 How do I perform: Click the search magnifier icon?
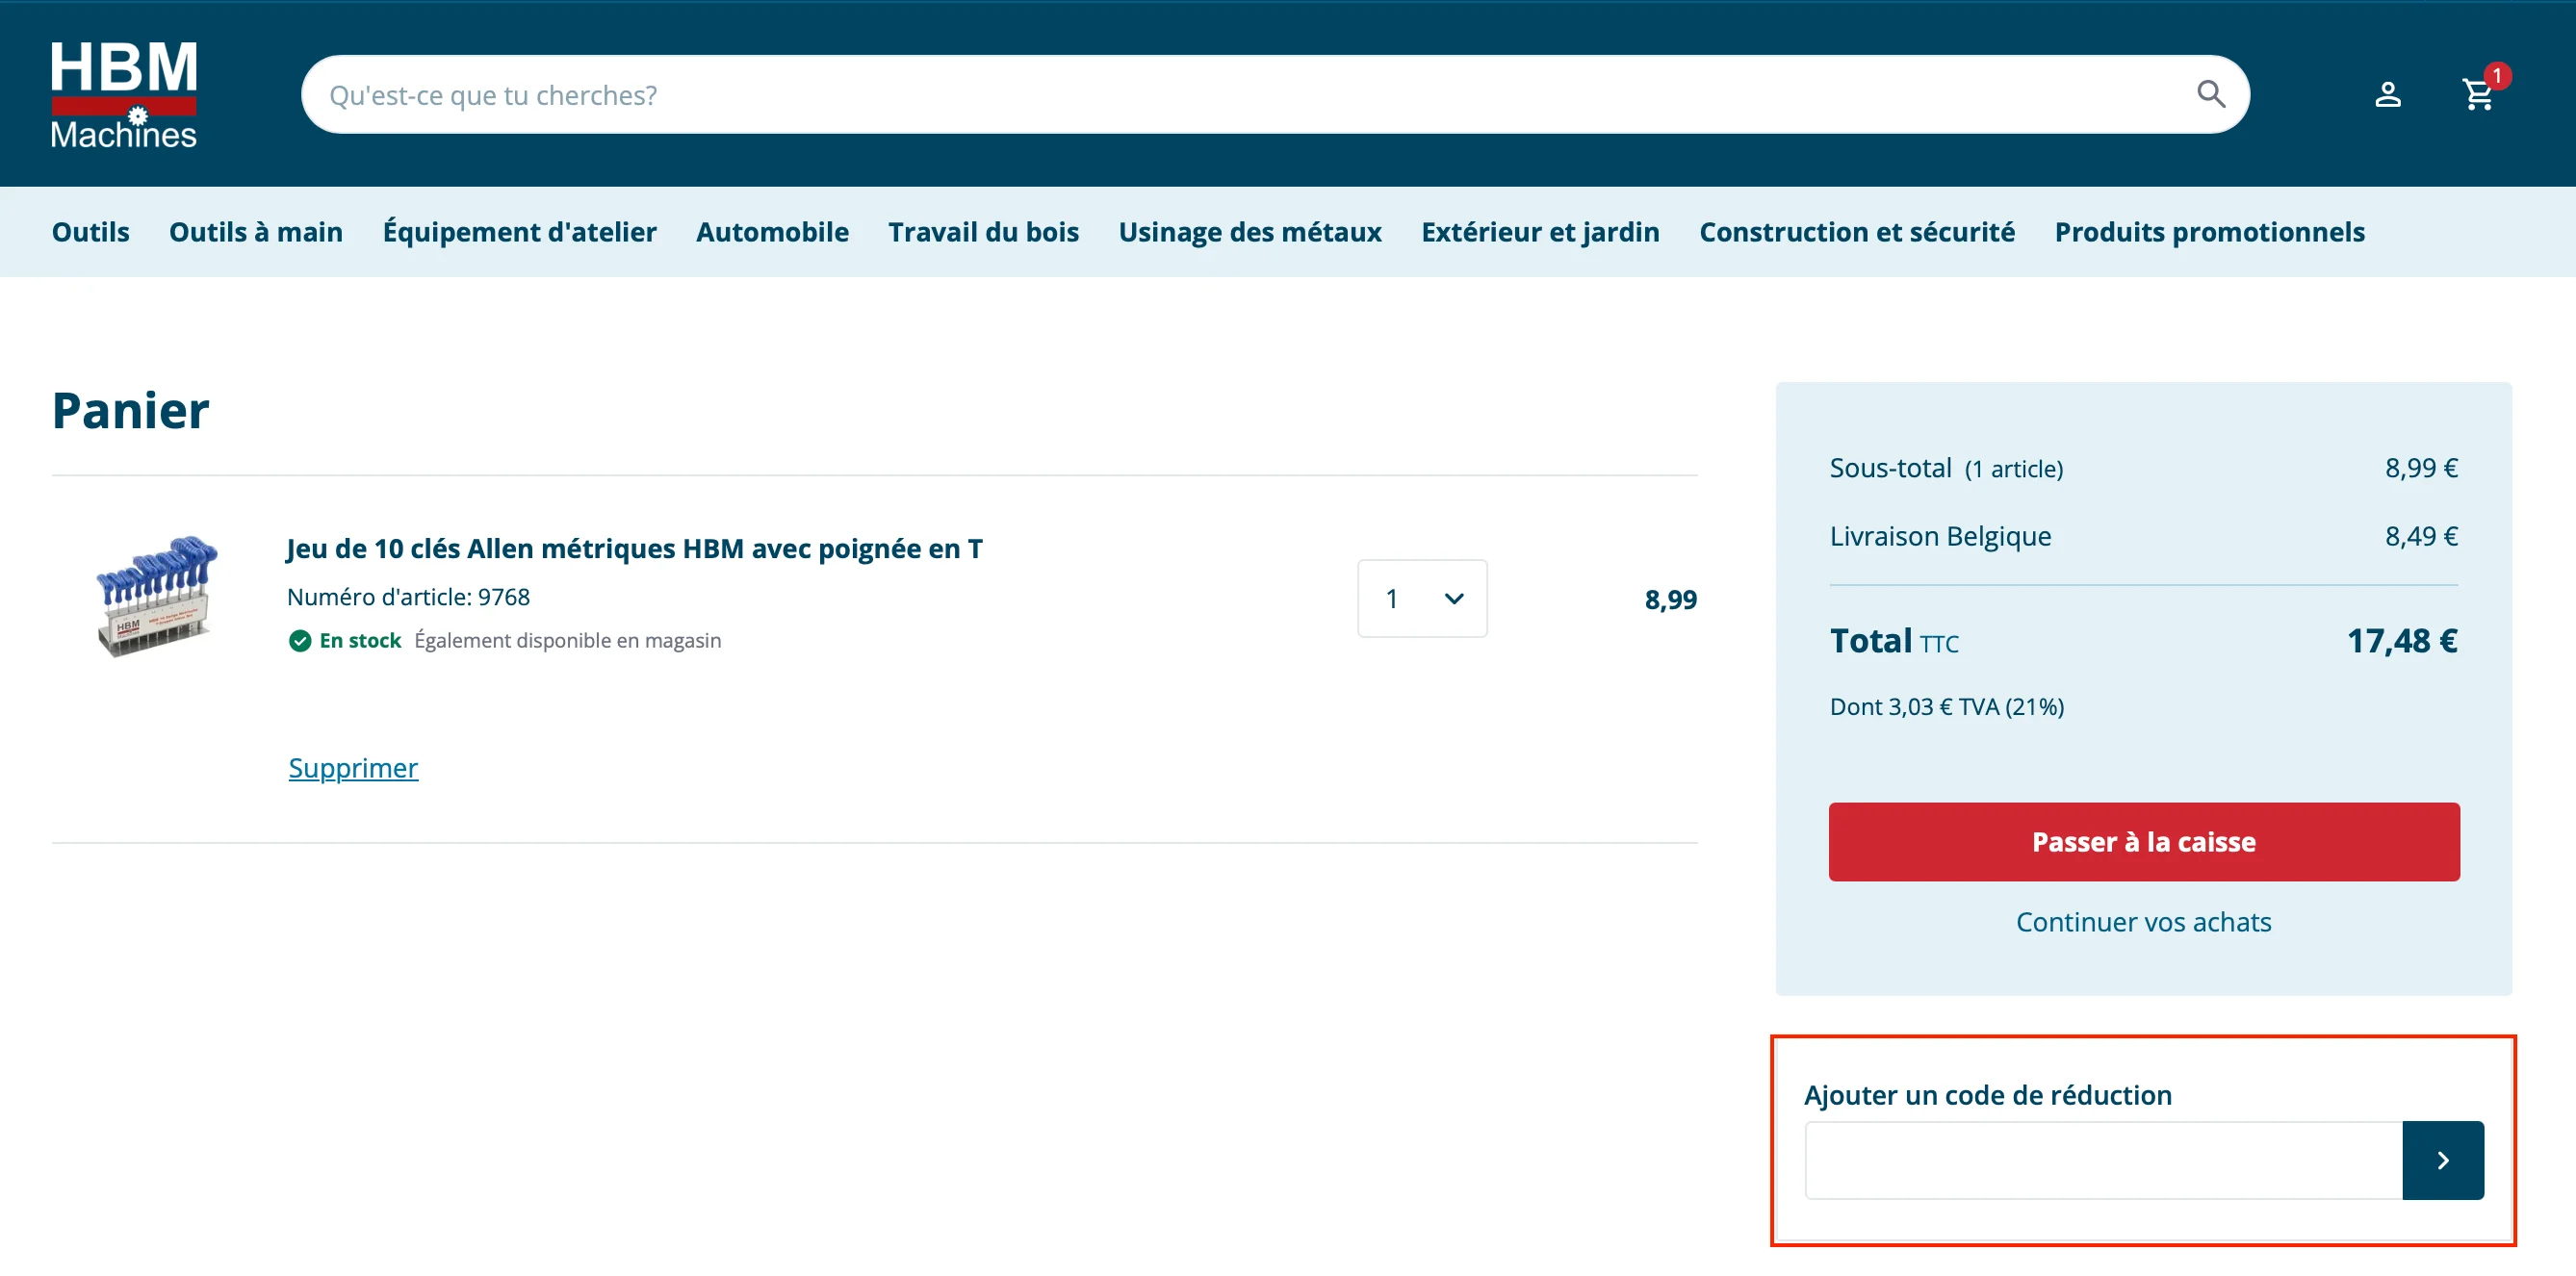(2211, 94)
